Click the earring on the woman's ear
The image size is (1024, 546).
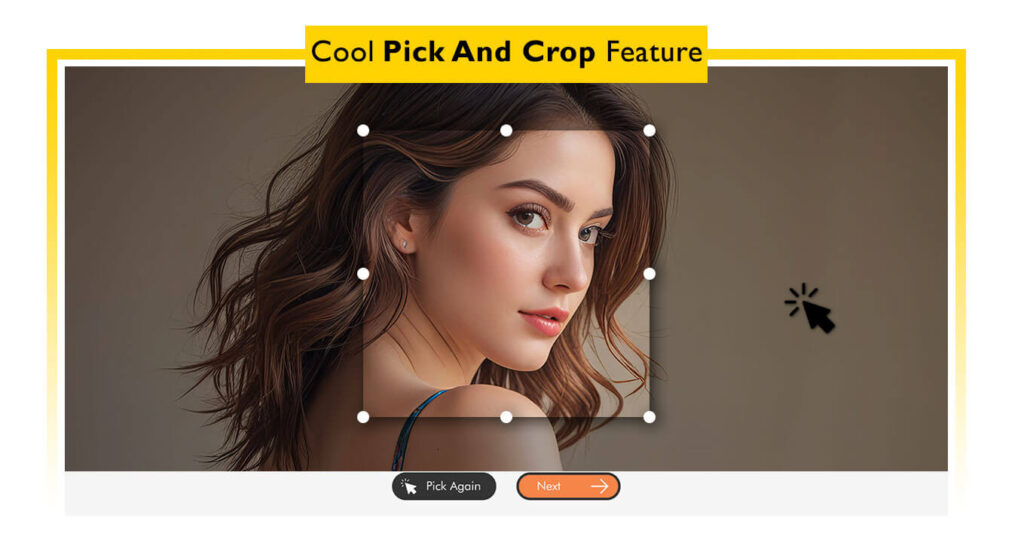(x=404, y=244)
